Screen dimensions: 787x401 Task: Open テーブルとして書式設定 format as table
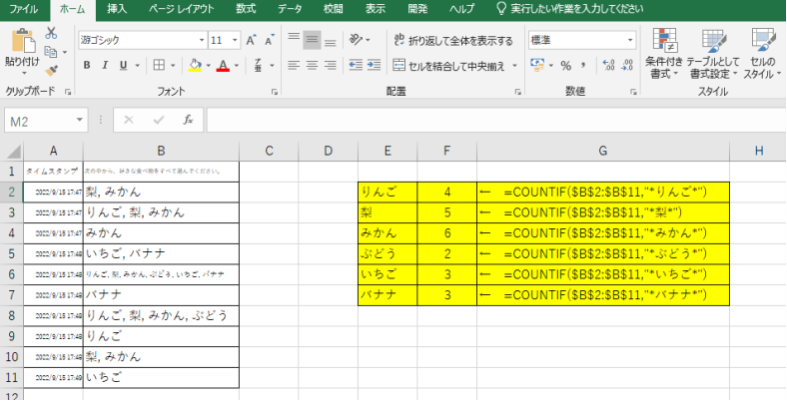(x=713, y=54)
